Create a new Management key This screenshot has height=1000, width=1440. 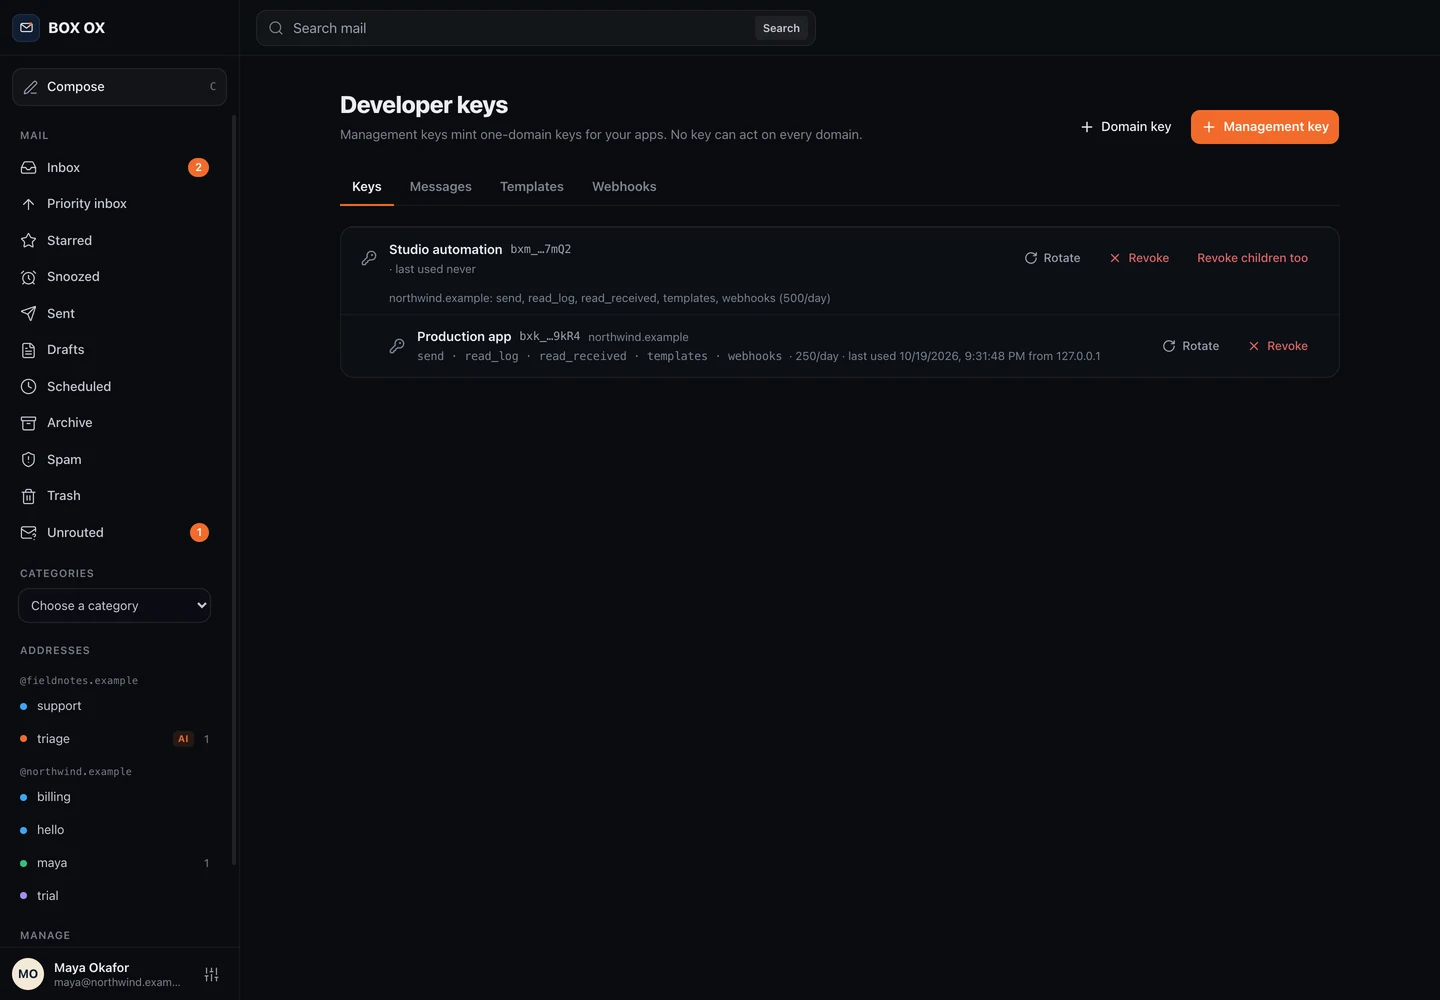1265,127
